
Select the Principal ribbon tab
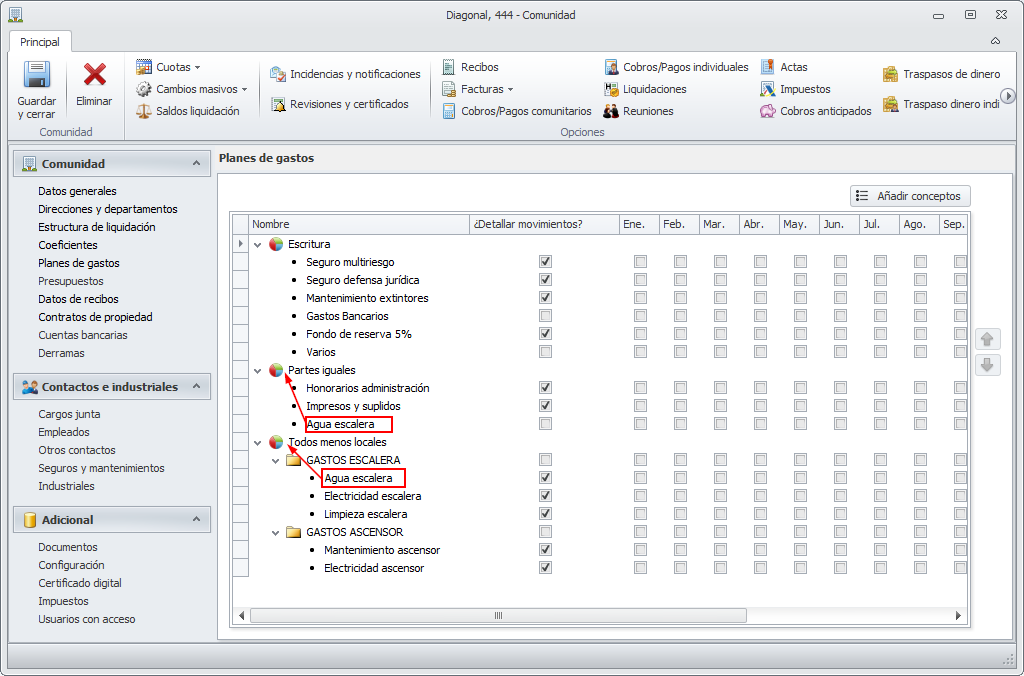tap(40, 42)
